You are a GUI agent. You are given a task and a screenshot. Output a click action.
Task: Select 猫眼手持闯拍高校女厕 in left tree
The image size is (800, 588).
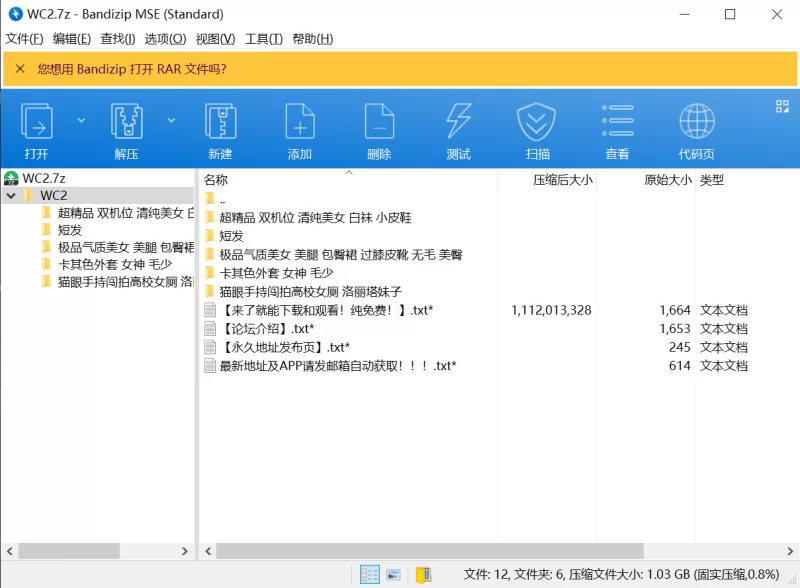pos(125,282)
